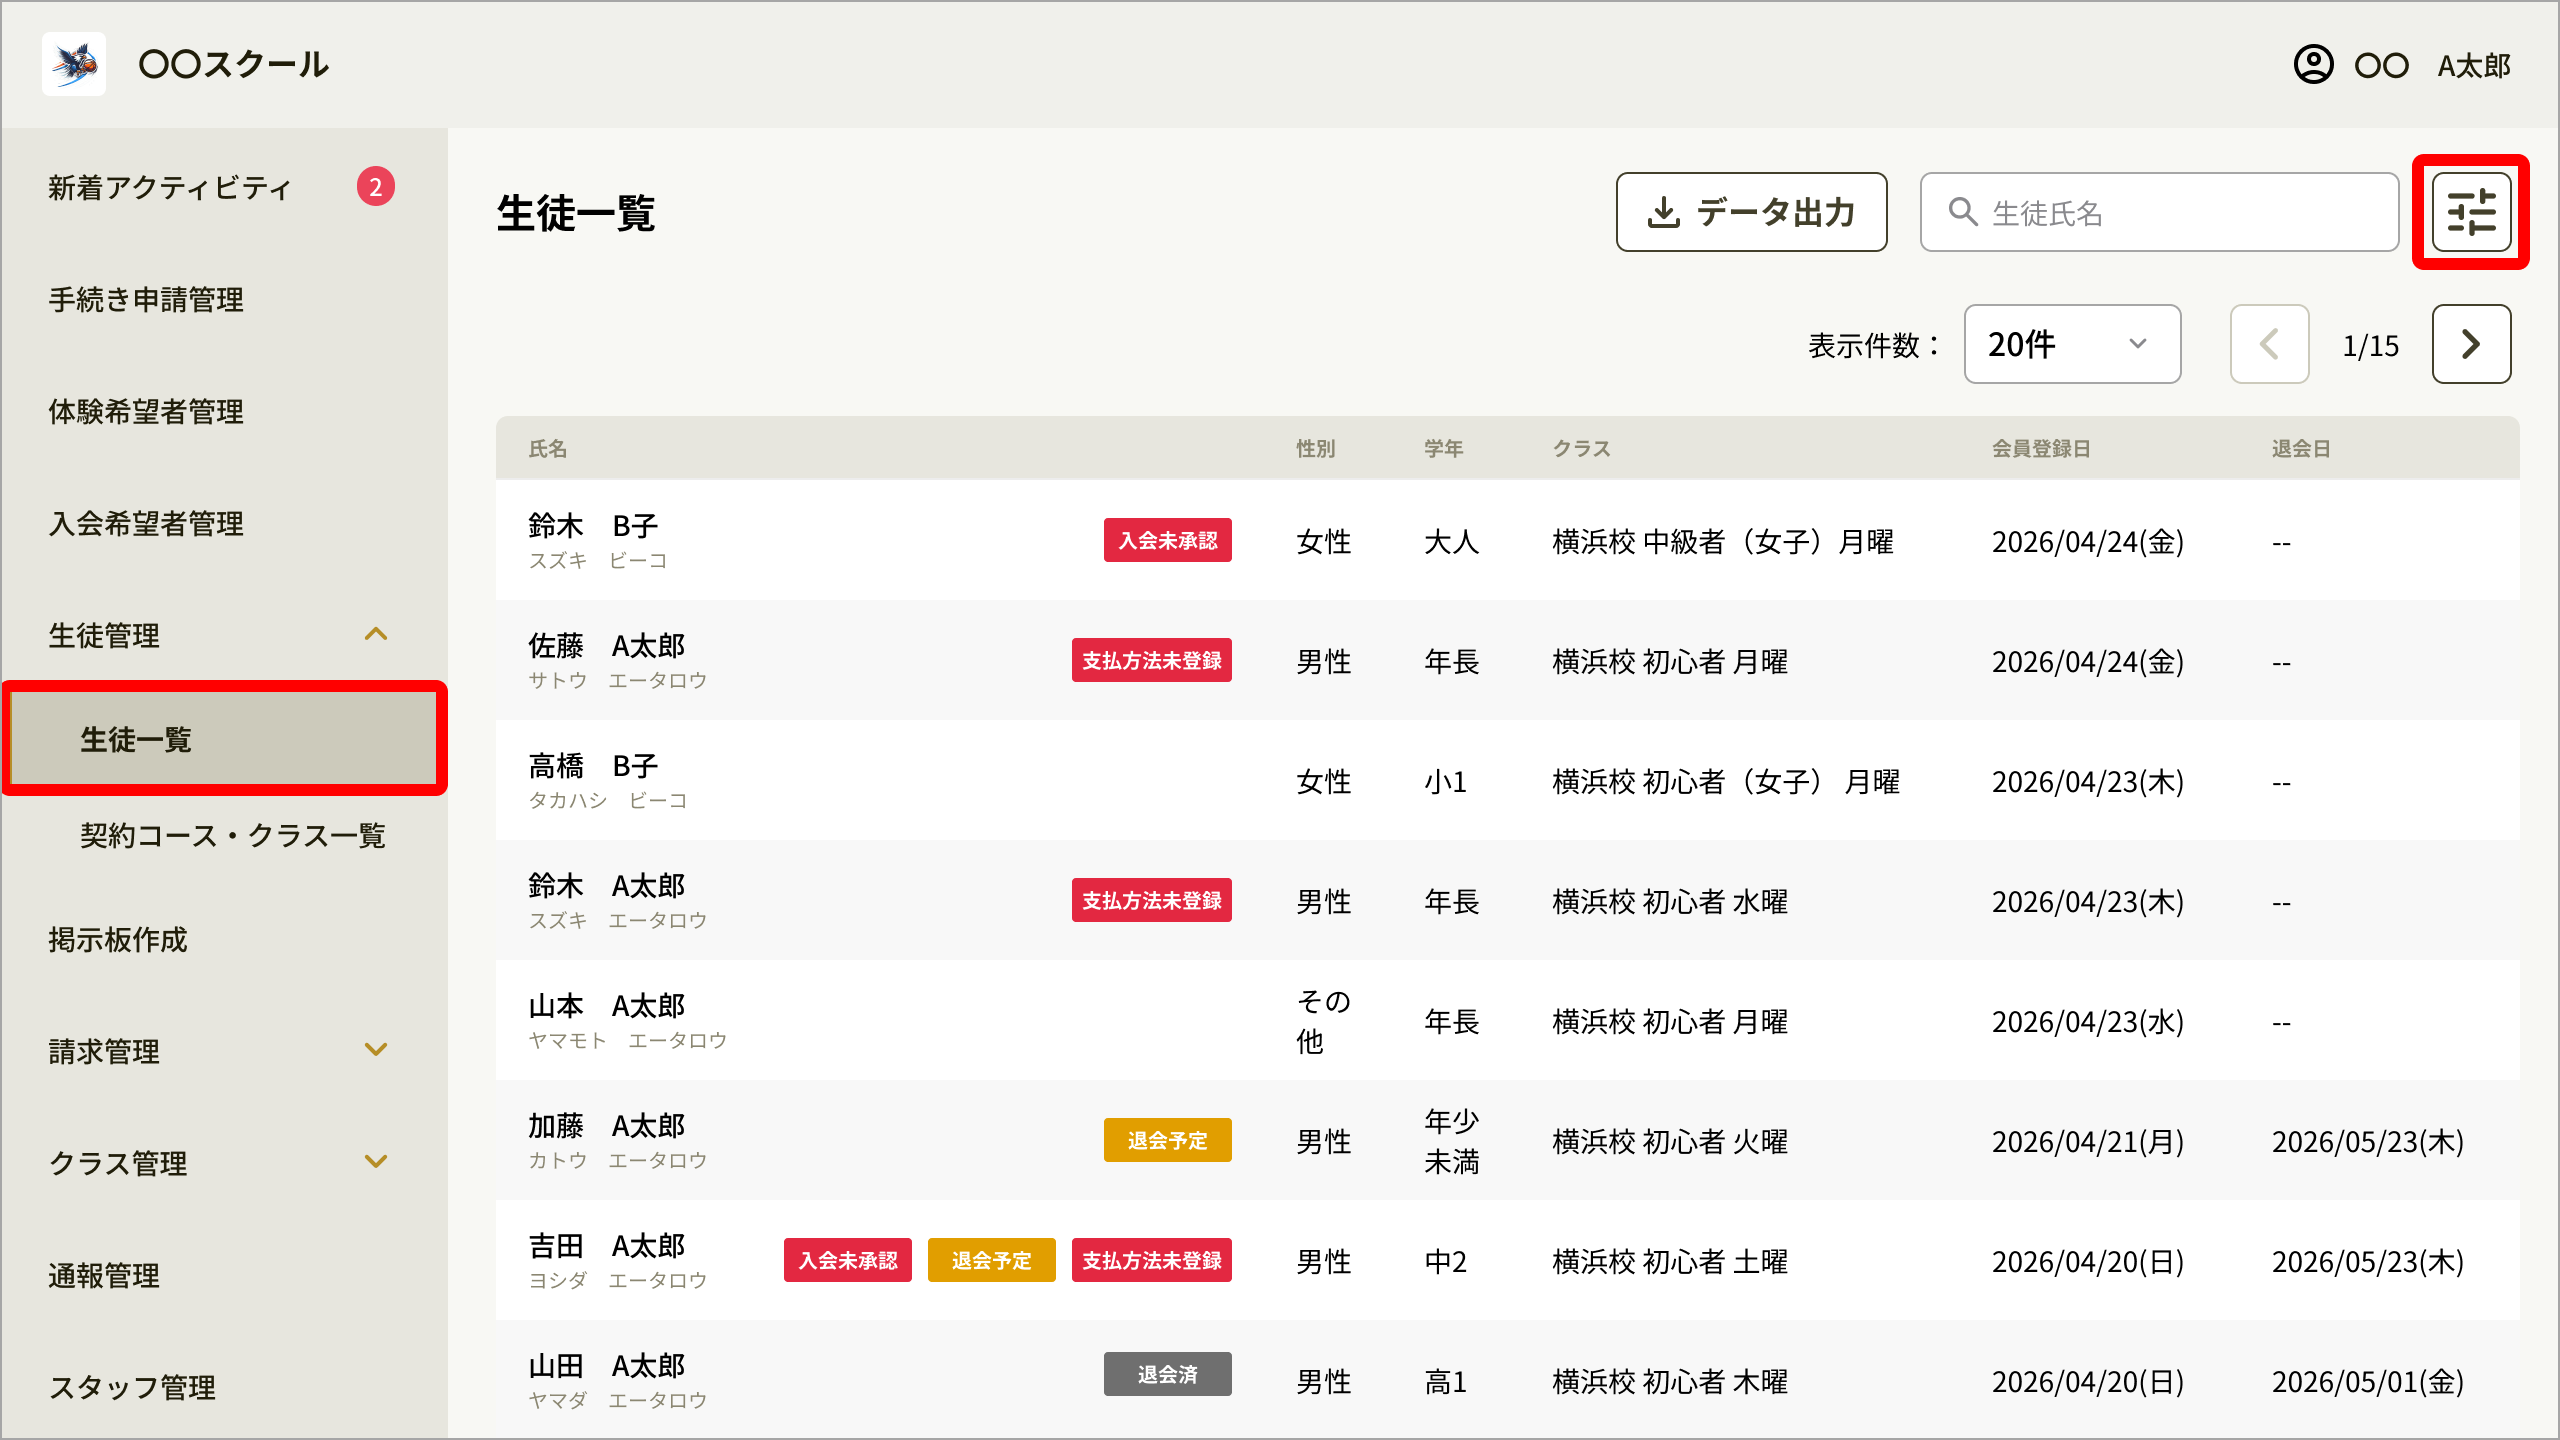Click 支払方法未登録 tag on 佐藤 A太郎
Image resolution: width=2560 pixels, height=1440 pixels.
point(1151,660)
